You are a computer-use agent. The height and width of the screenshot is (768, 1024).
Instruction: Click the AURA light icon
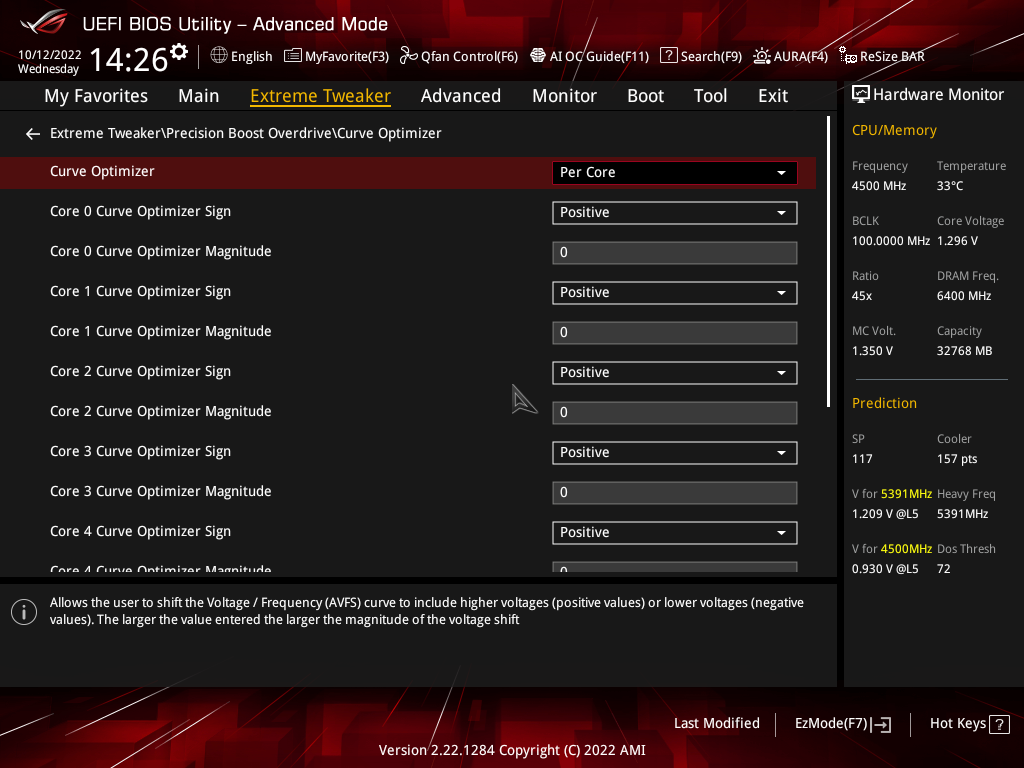coord(761,56)
